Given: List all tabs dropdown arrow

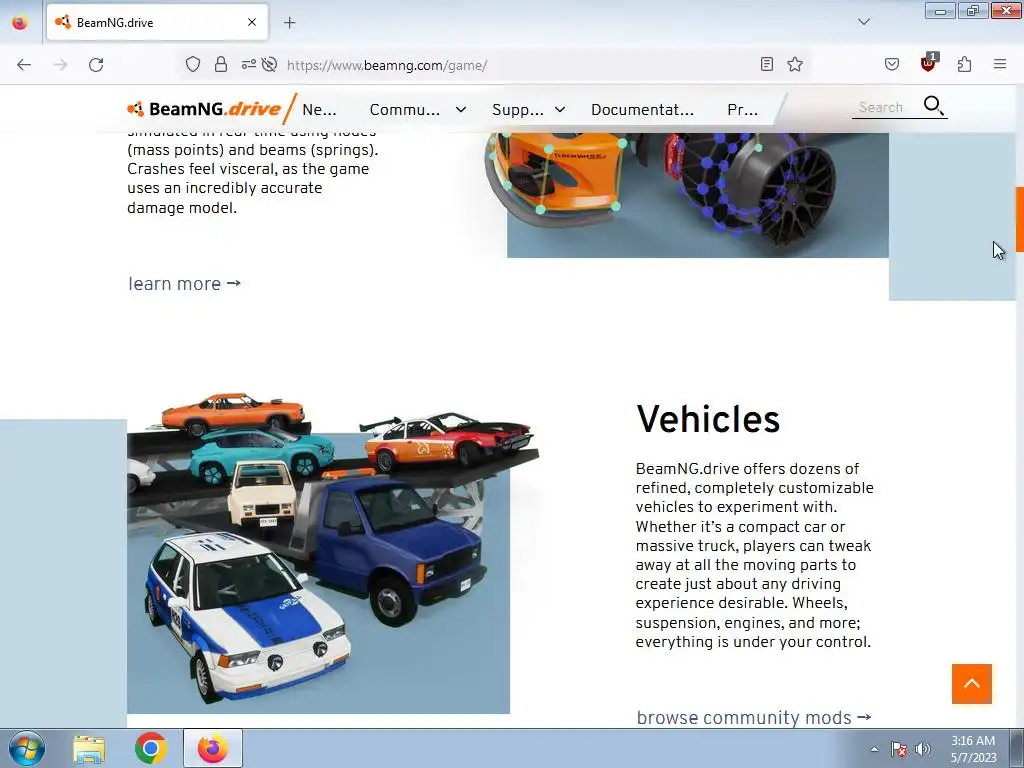Looking at the screenshot, I should click(x=863, y=22).
